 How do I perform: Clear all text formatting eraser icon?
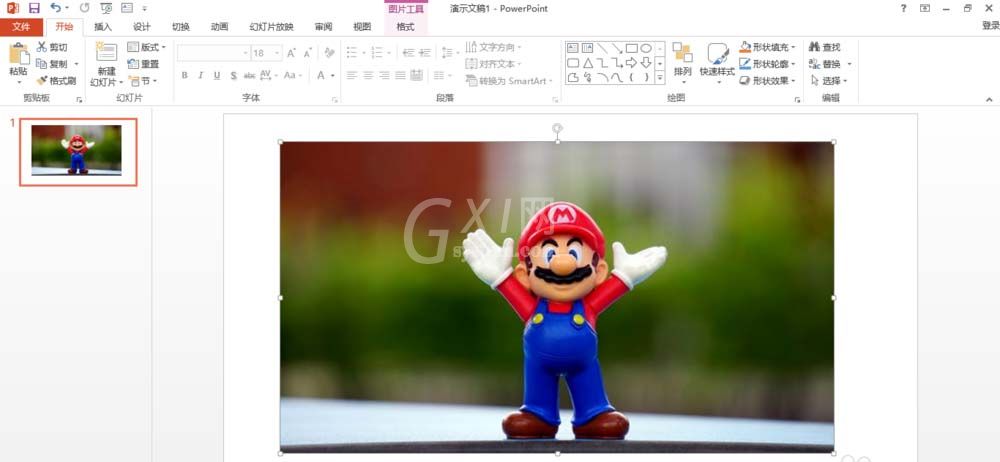(x=329, y=53)
